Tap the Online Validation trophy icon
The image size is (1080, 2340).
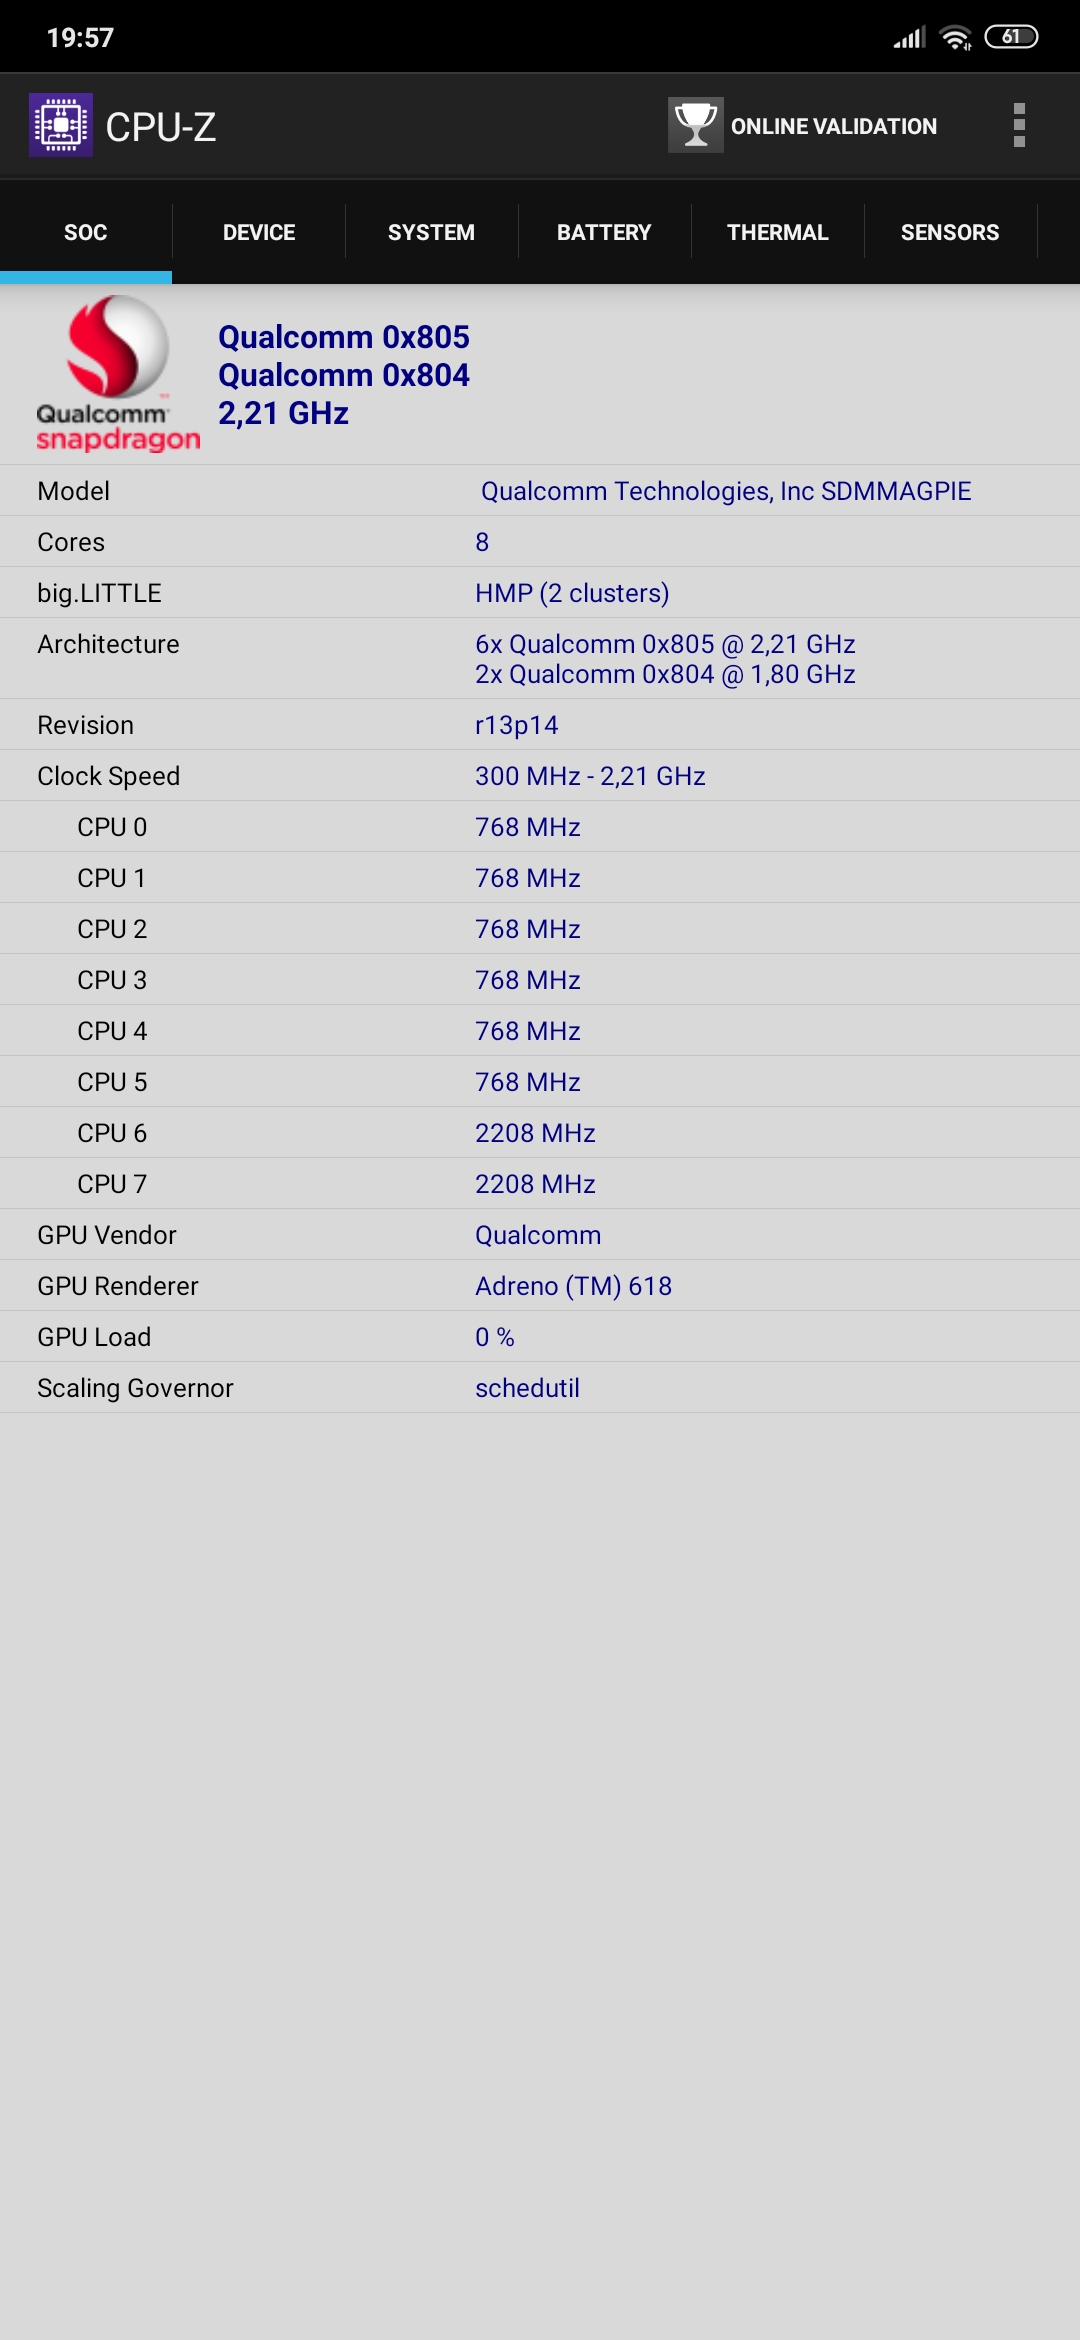pos(696,125)
